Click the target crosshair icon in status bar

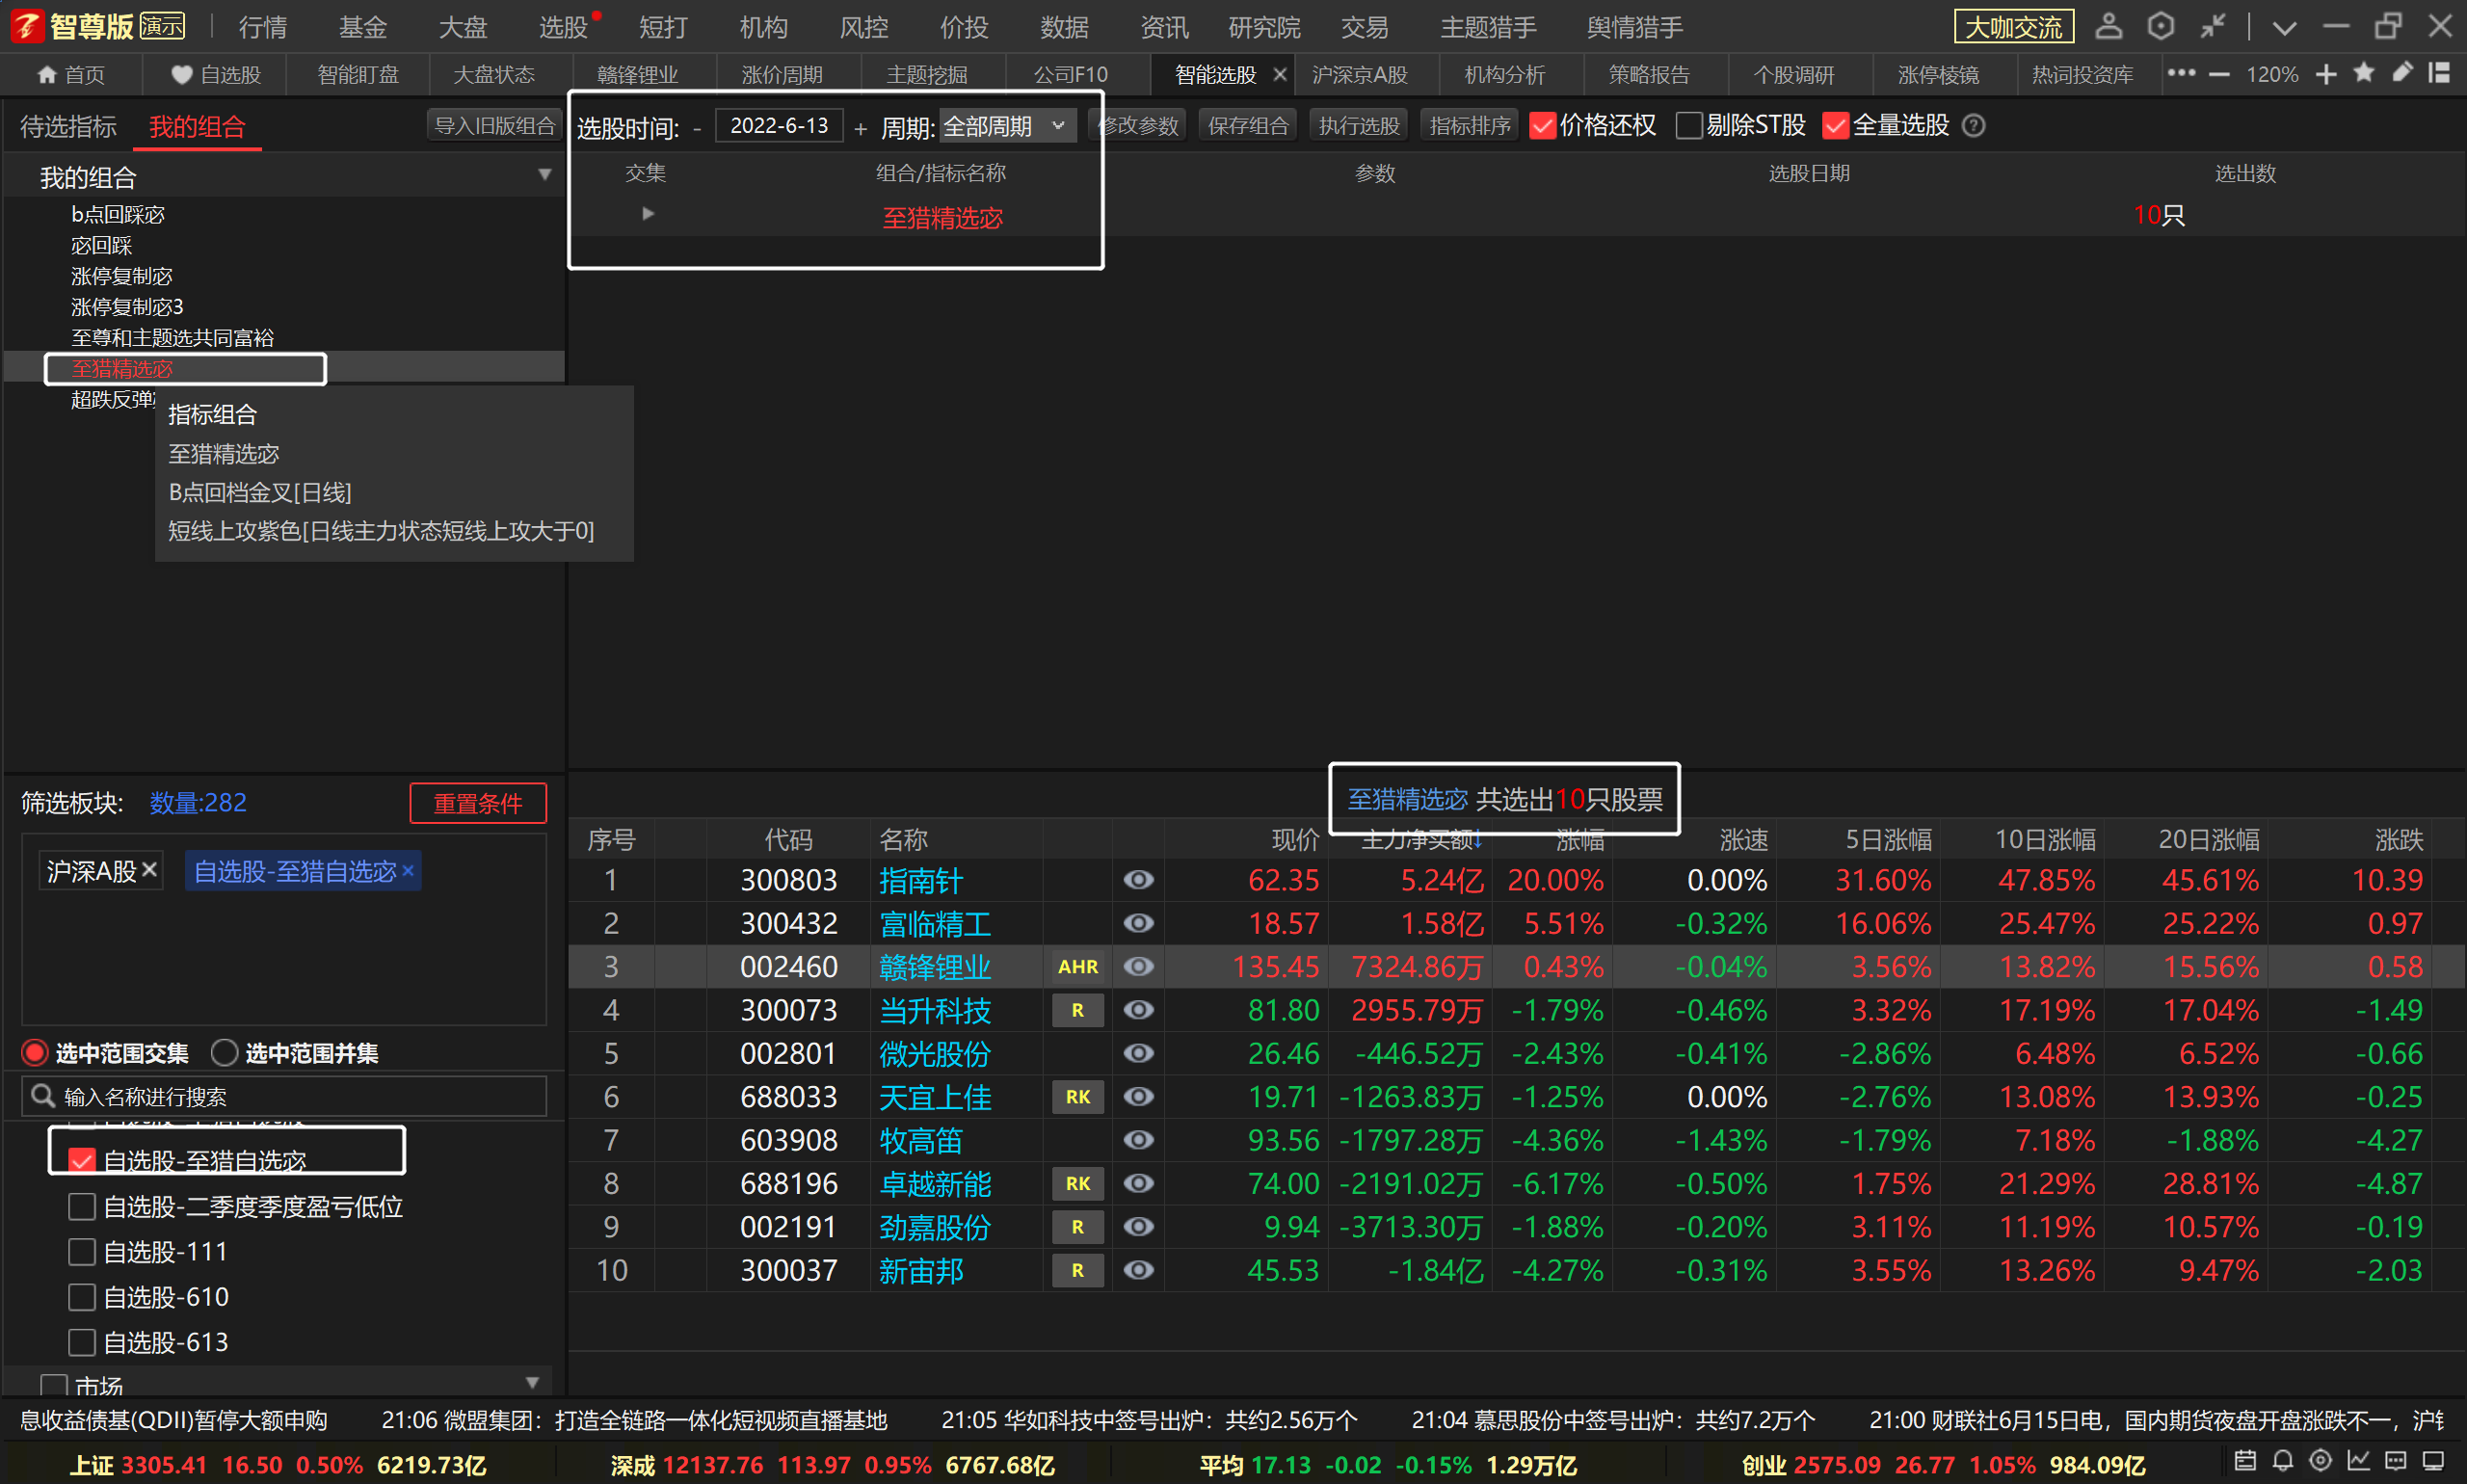point(2321,1461)
